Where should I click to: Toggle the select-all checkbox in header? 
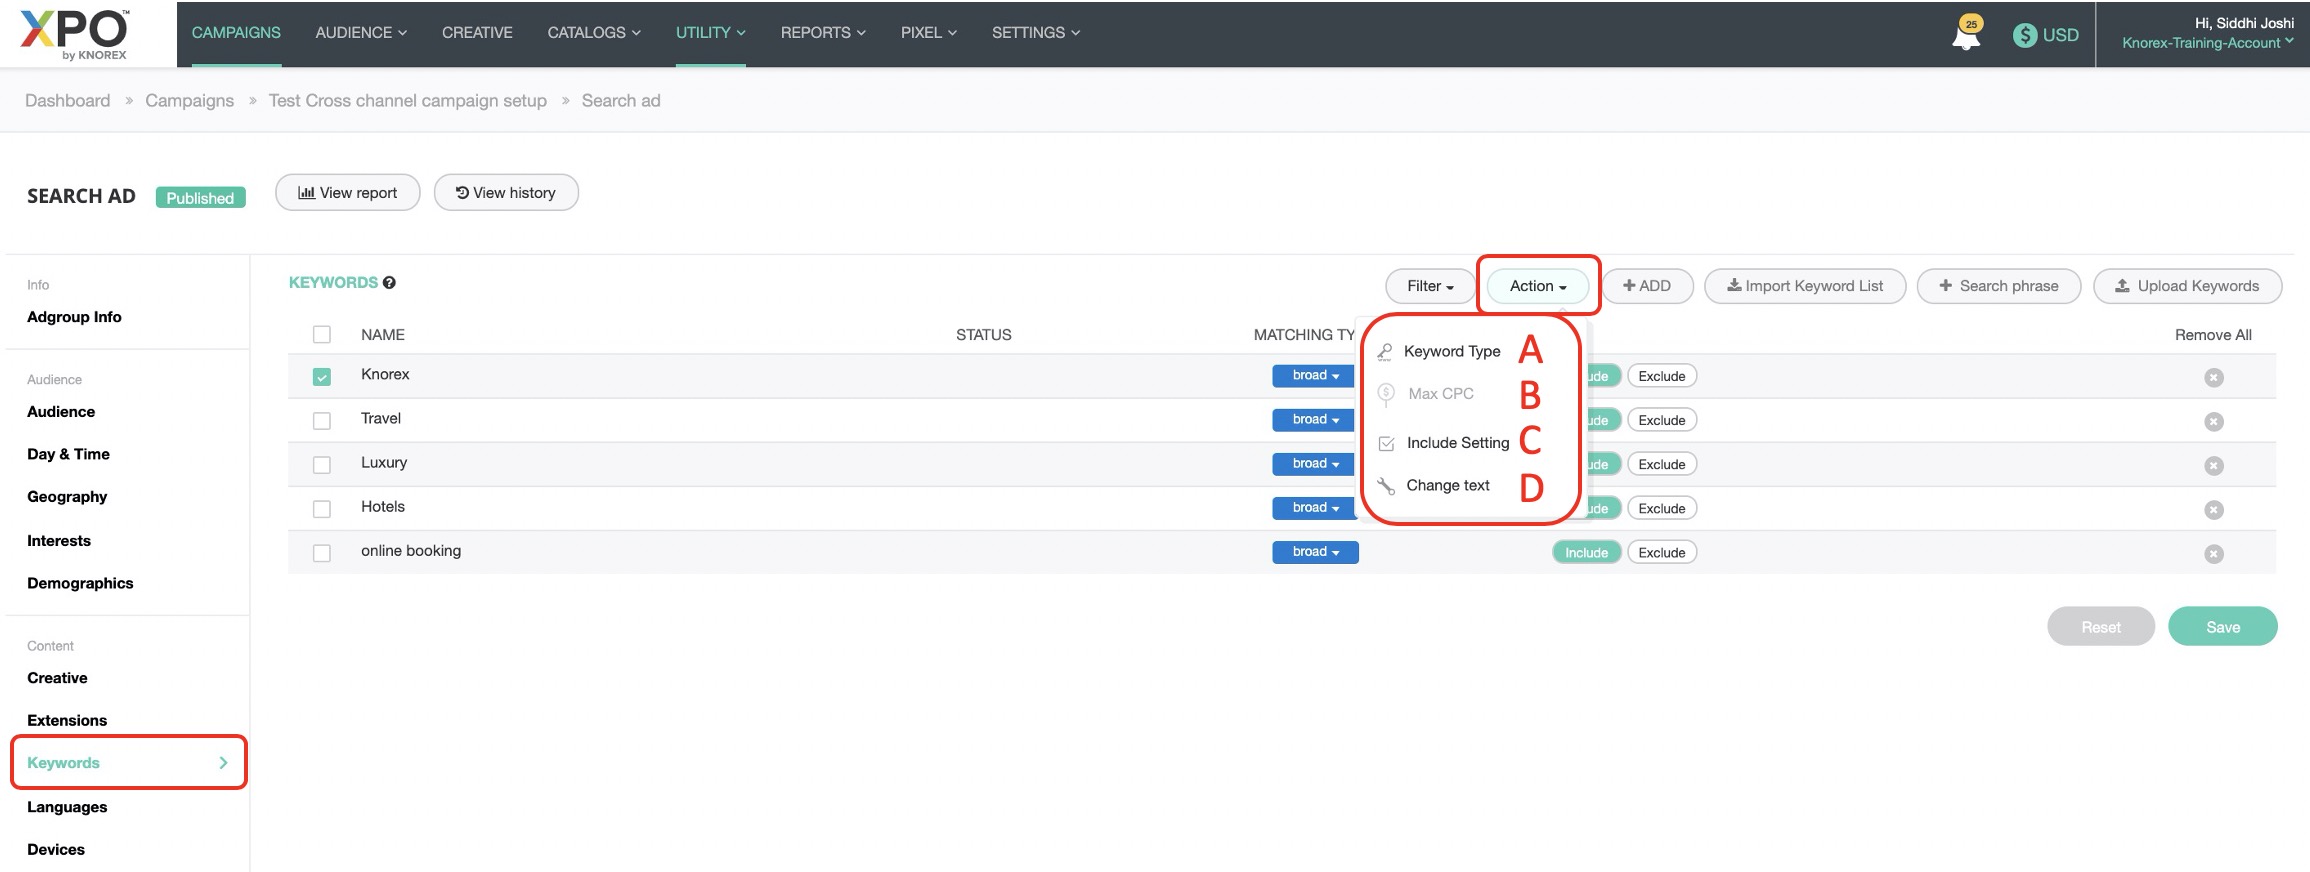click(x=321, y=335)
